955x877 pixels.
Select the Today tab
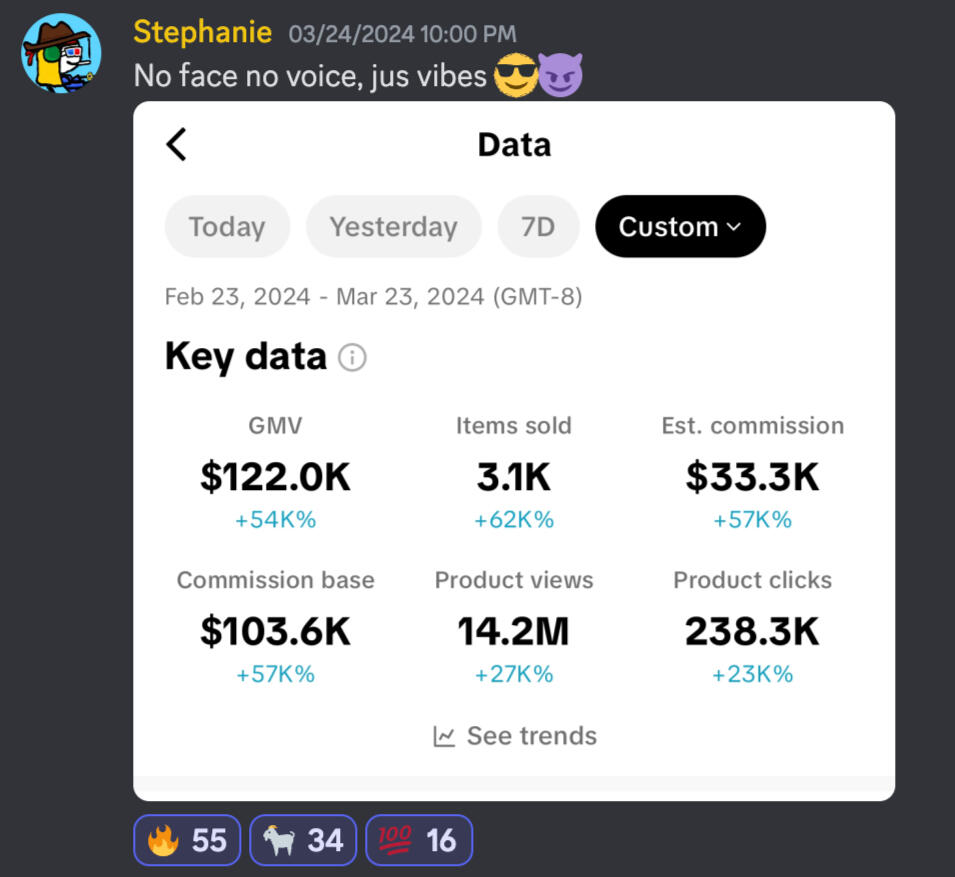[227, 227]
